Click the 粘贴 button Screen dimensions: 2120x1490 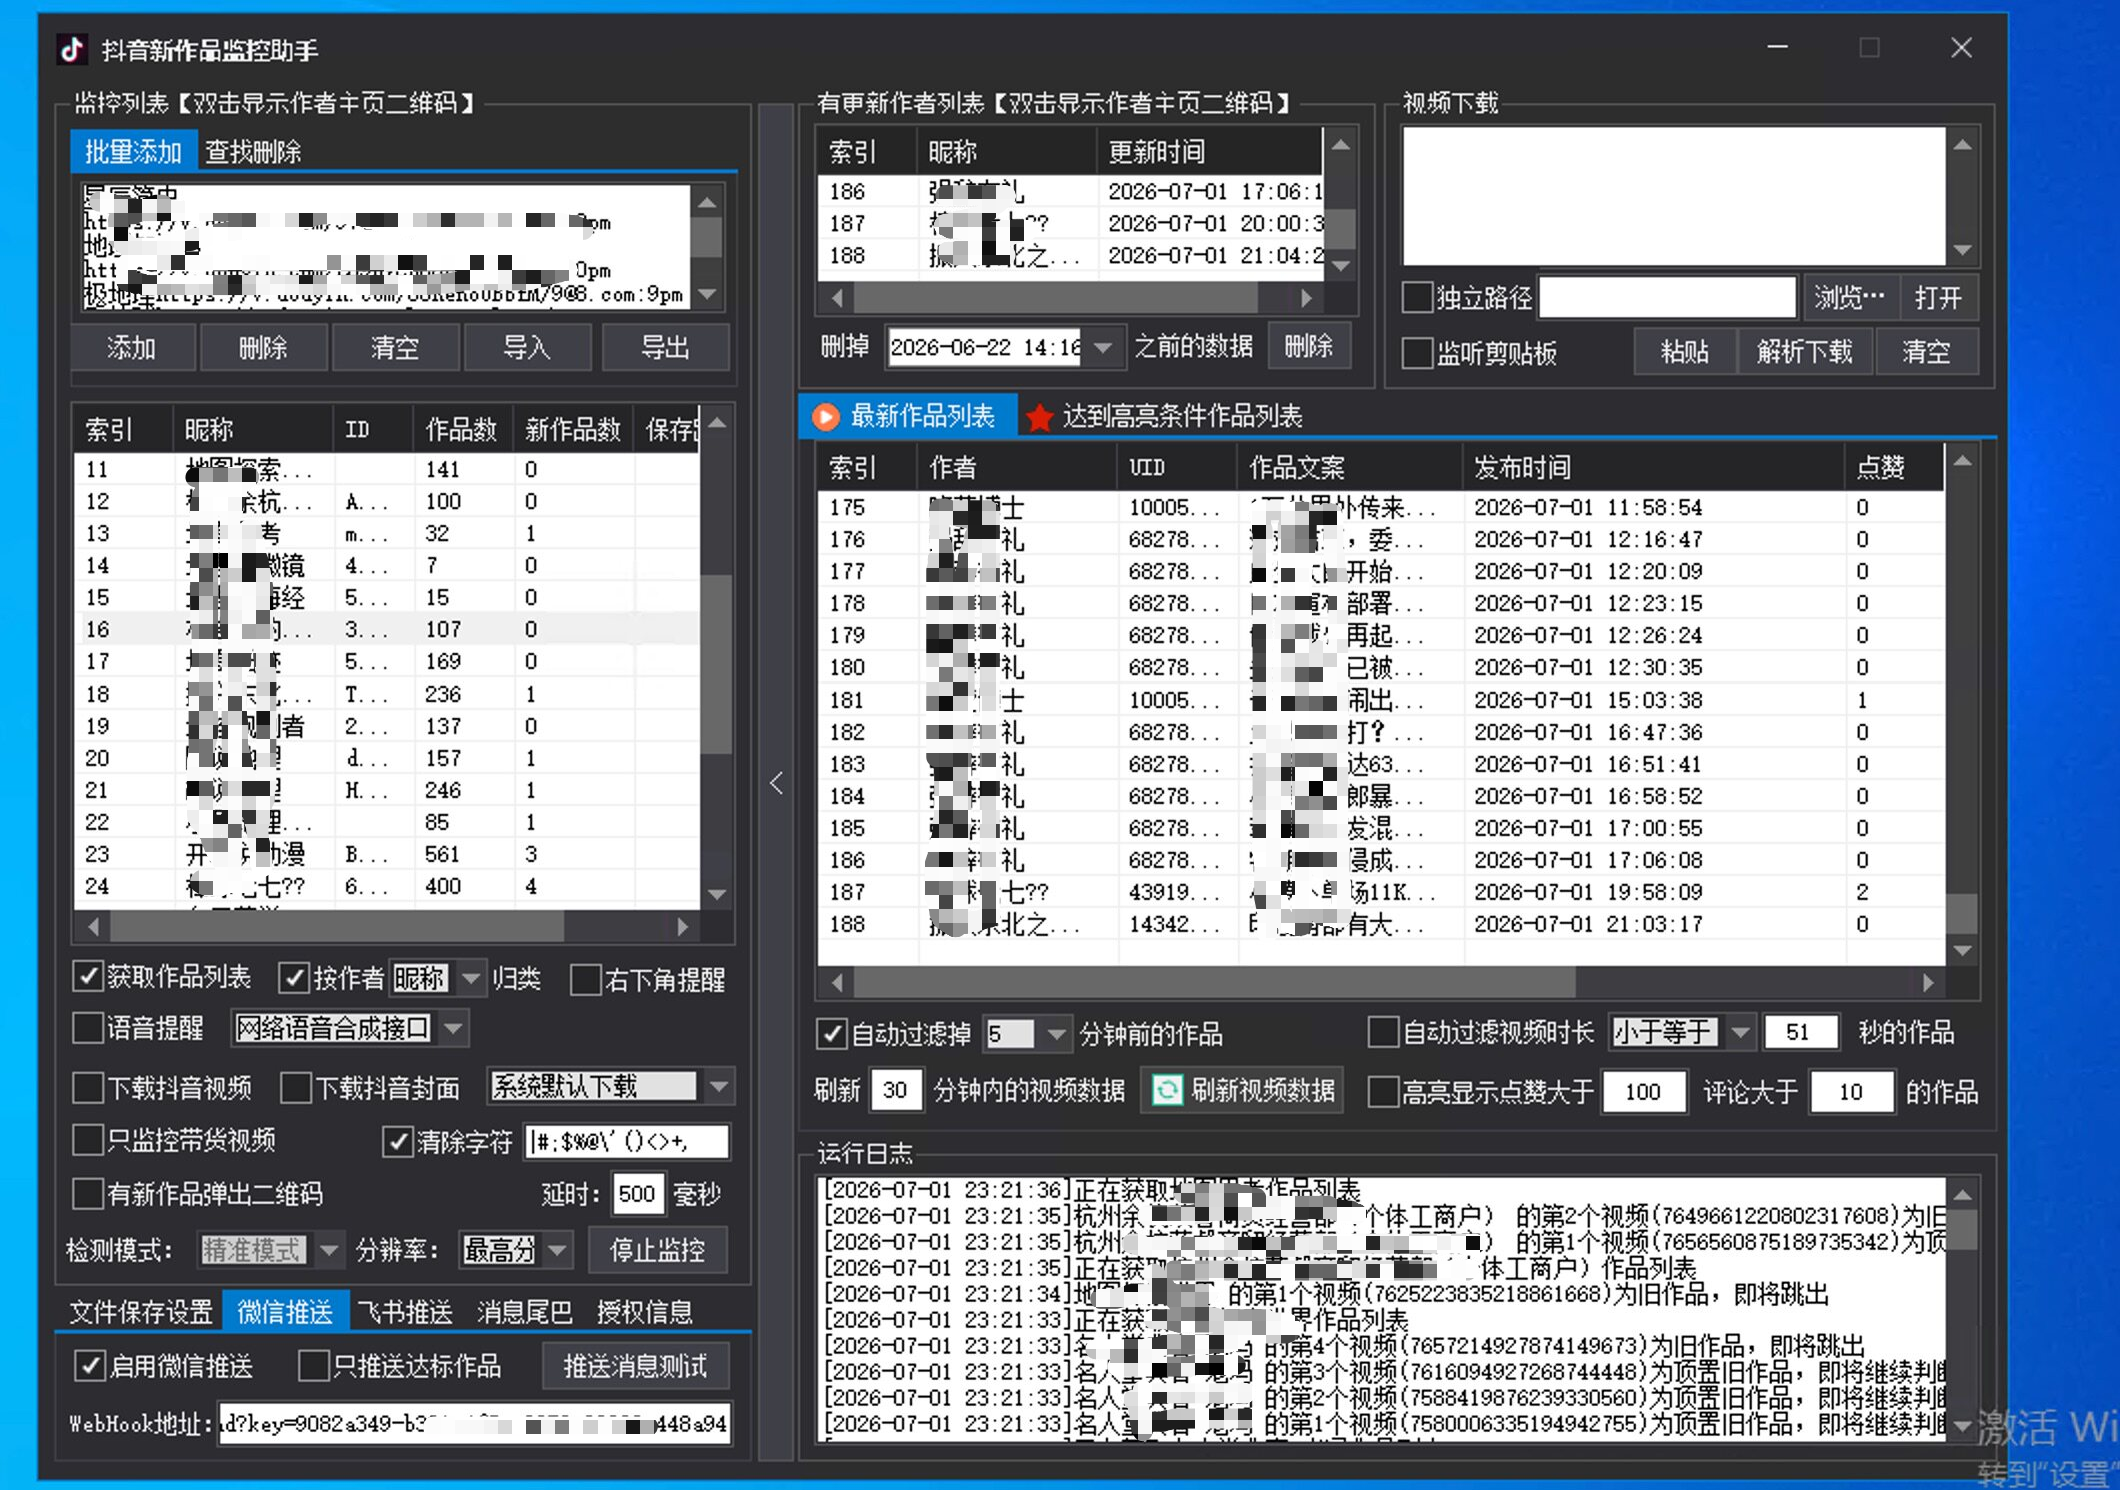point(1685,352)
